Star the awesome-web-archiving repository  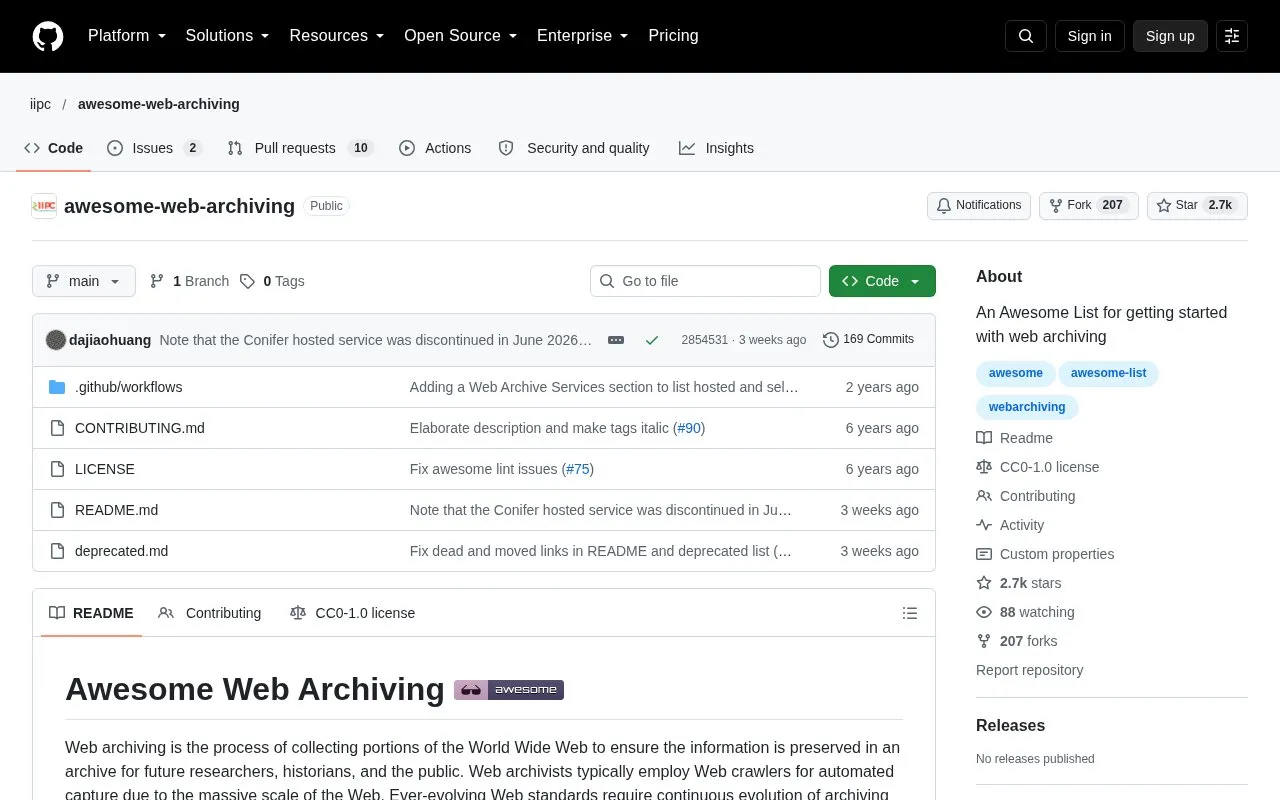pos(1197,206)
